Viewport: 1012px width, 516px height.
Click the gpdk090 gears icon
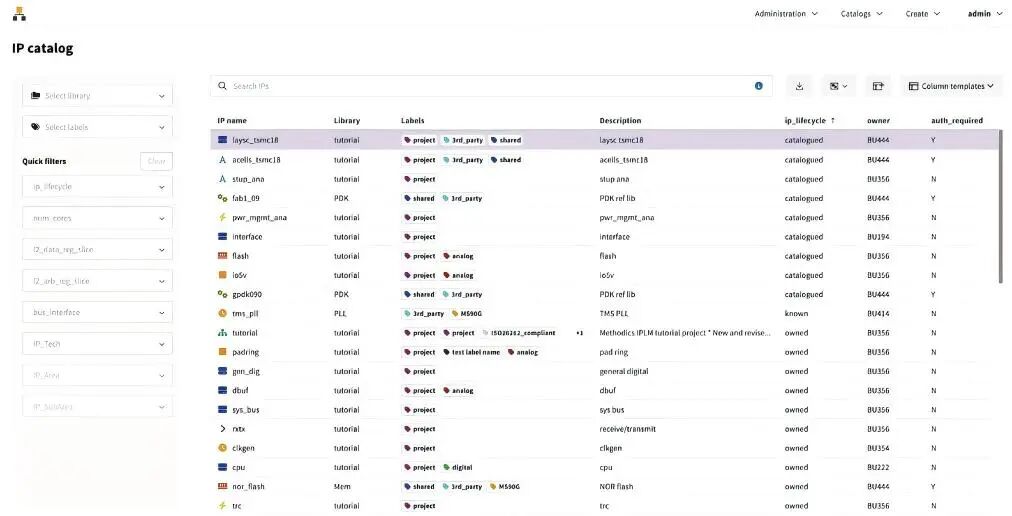(223, 294)
